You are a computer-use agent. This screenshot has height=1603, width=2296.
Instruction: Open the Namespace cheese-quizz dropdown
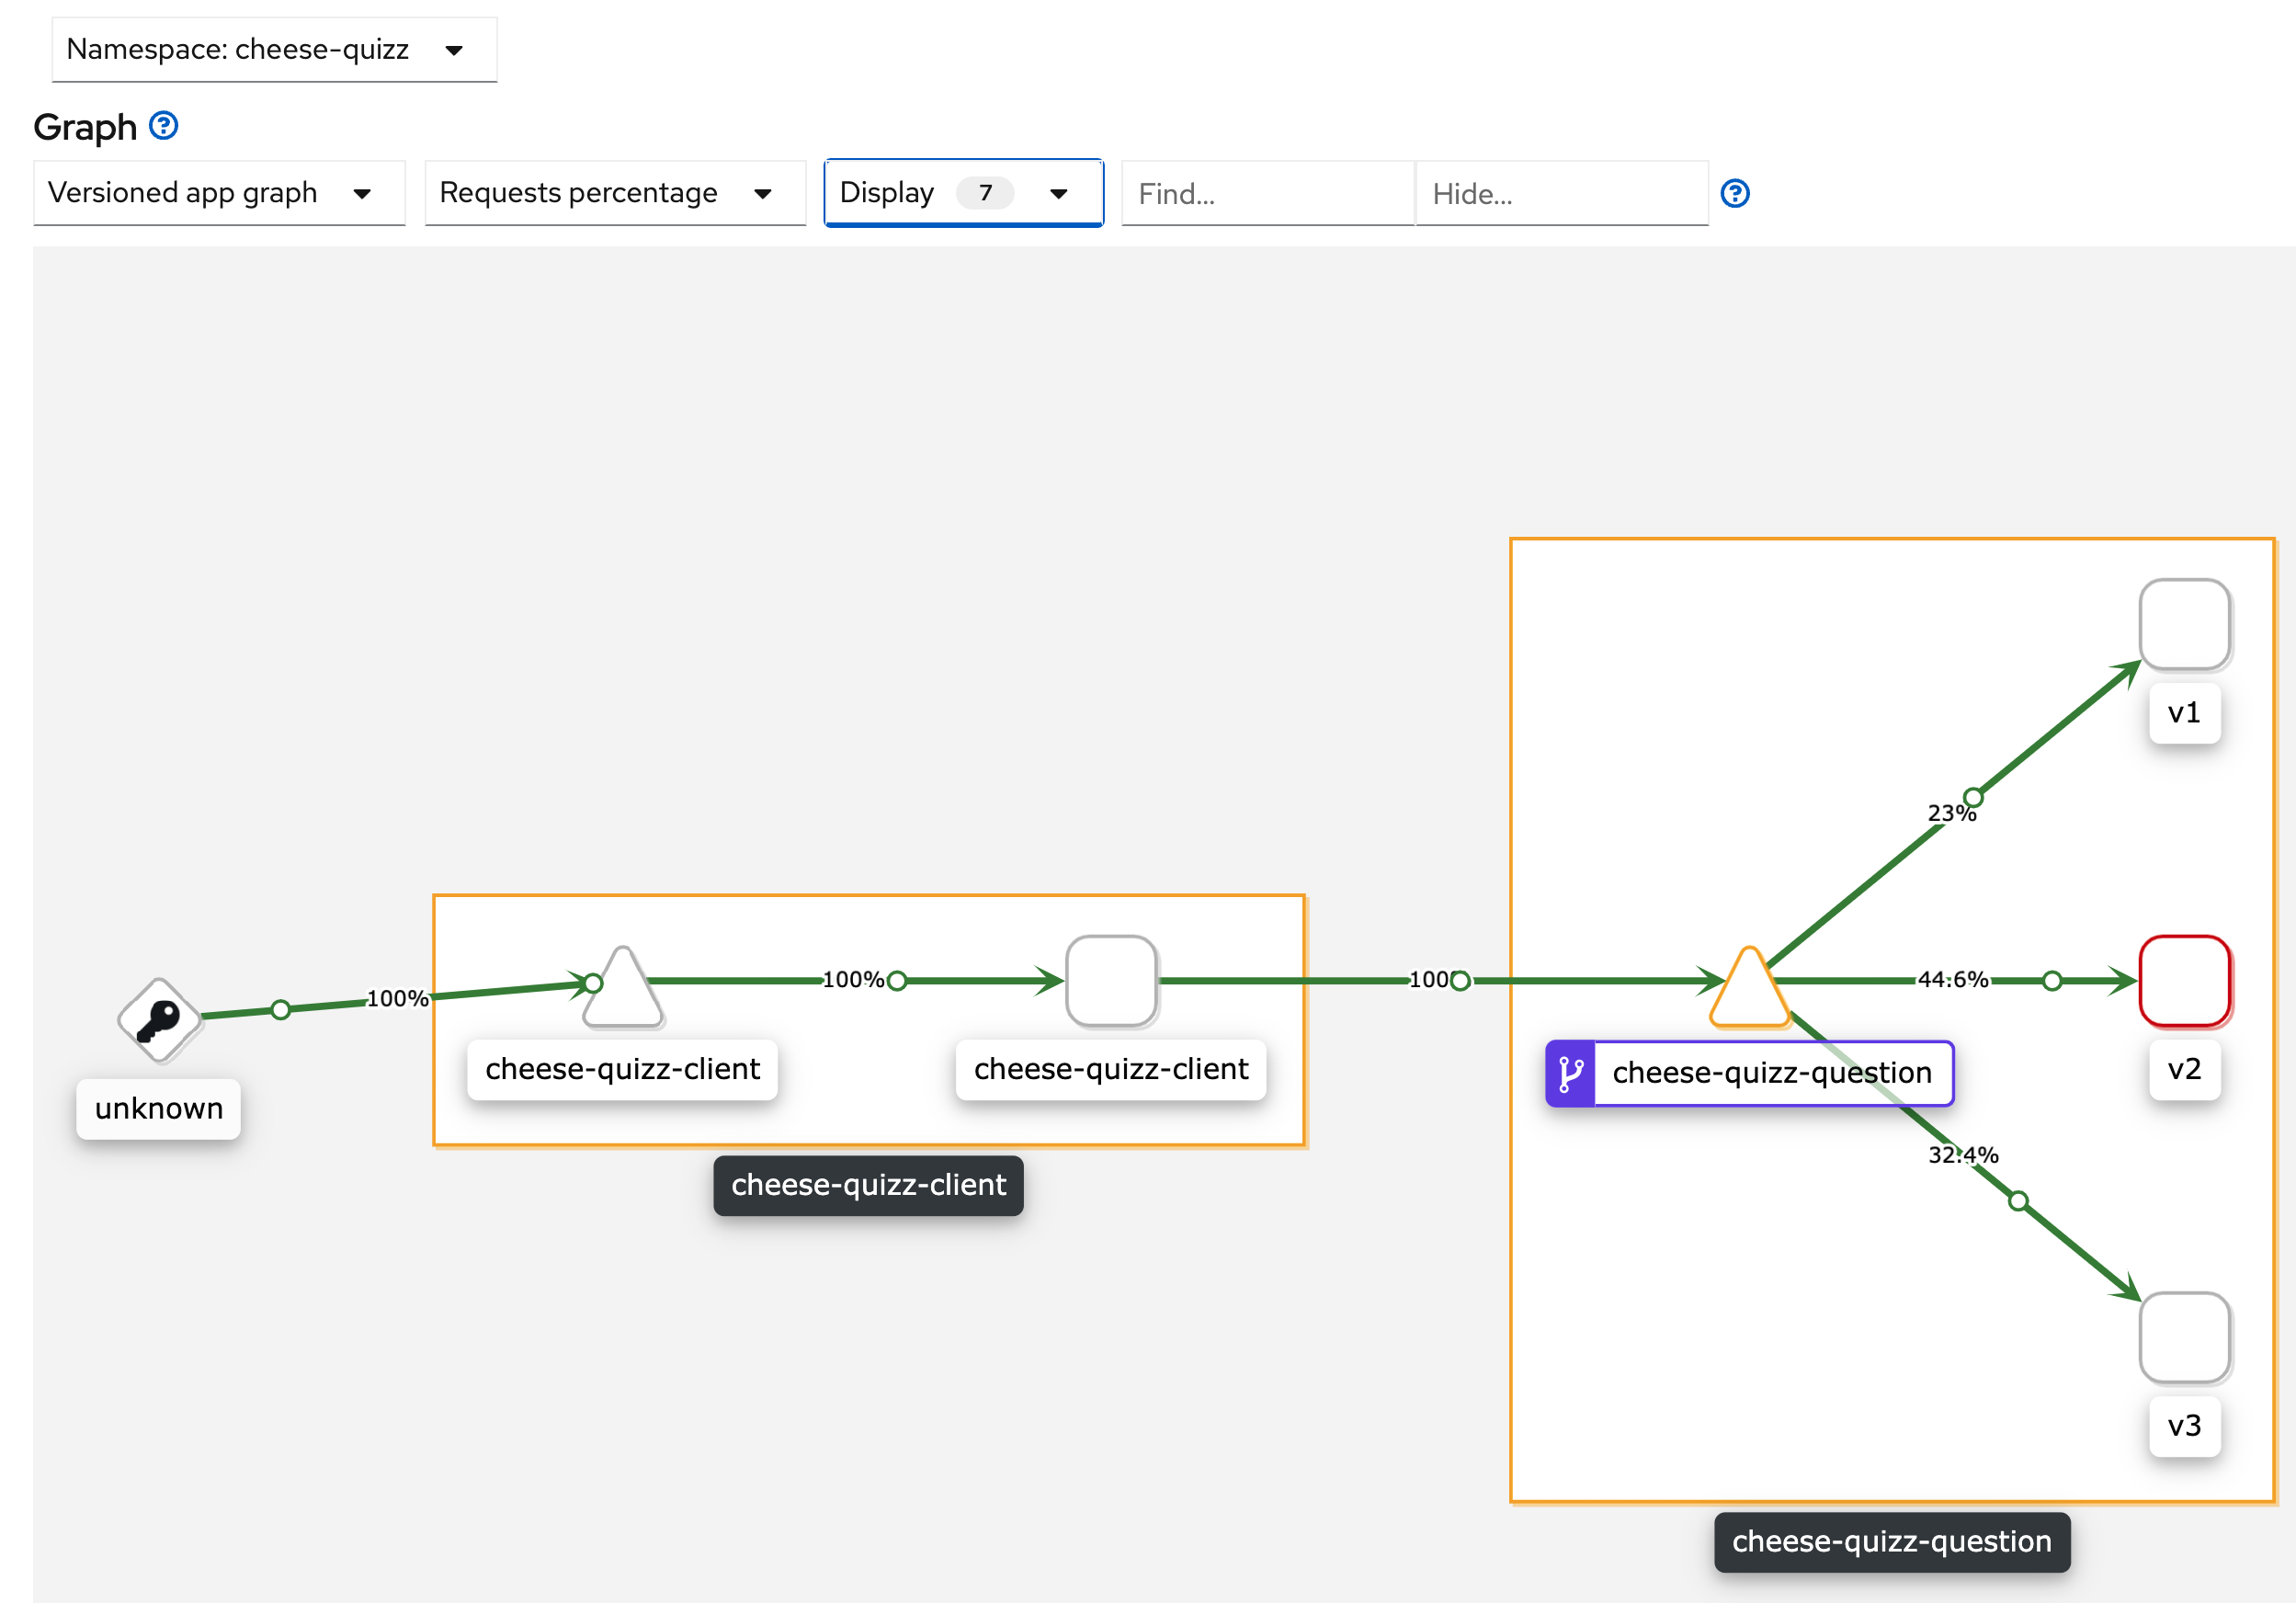click(x=274, y=49)
